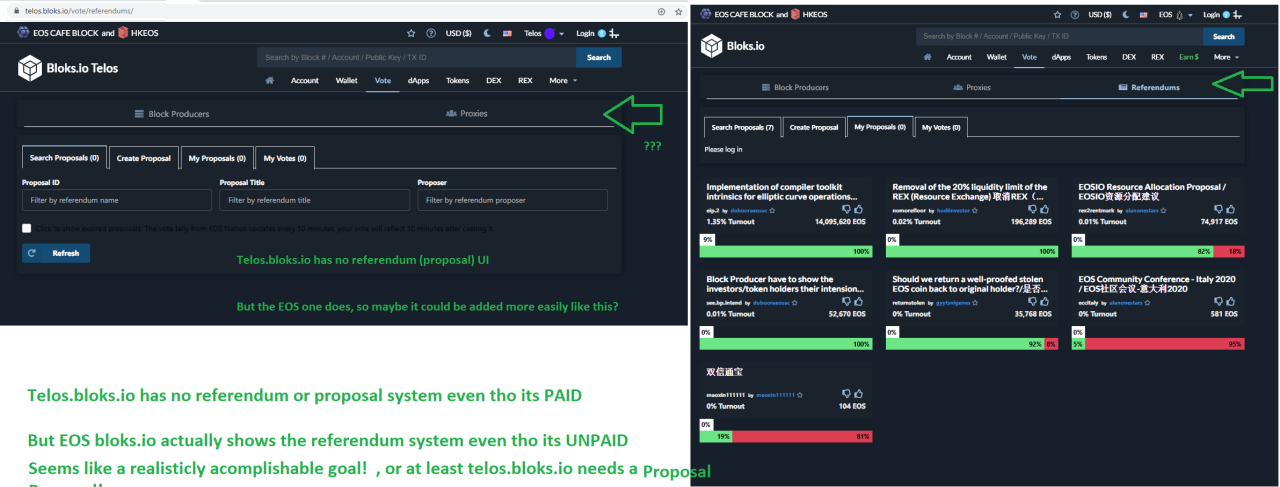1280x487 pixels.
Task: Open DEX in Telos navigation
Action: (493, 81)
